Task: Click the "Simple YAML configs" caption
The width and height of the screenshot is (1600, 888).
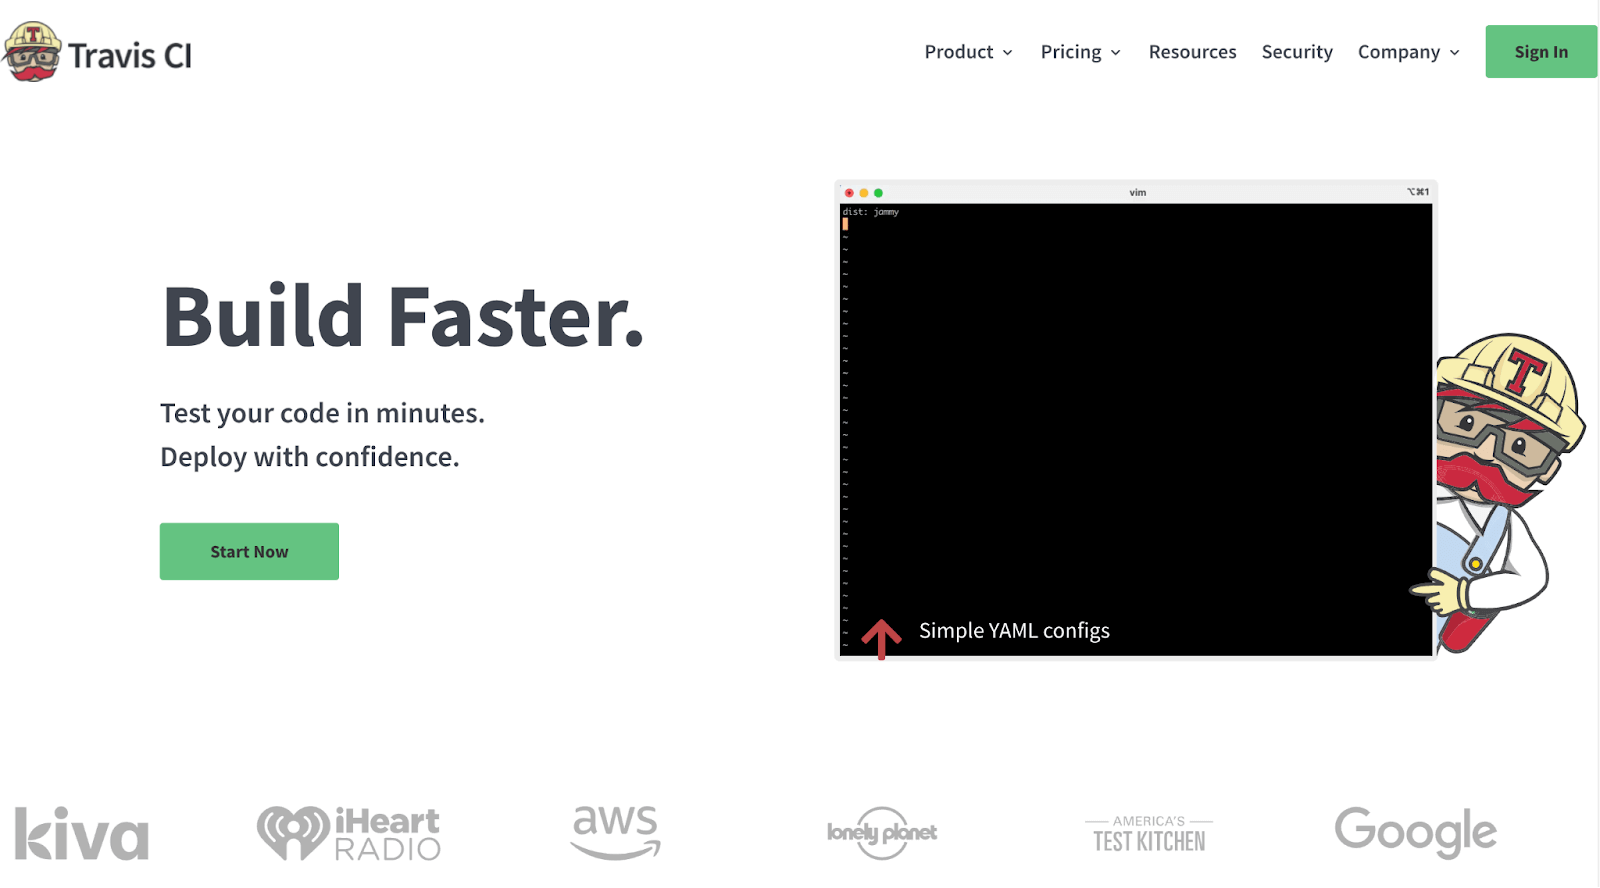Action: (1014, 631)
